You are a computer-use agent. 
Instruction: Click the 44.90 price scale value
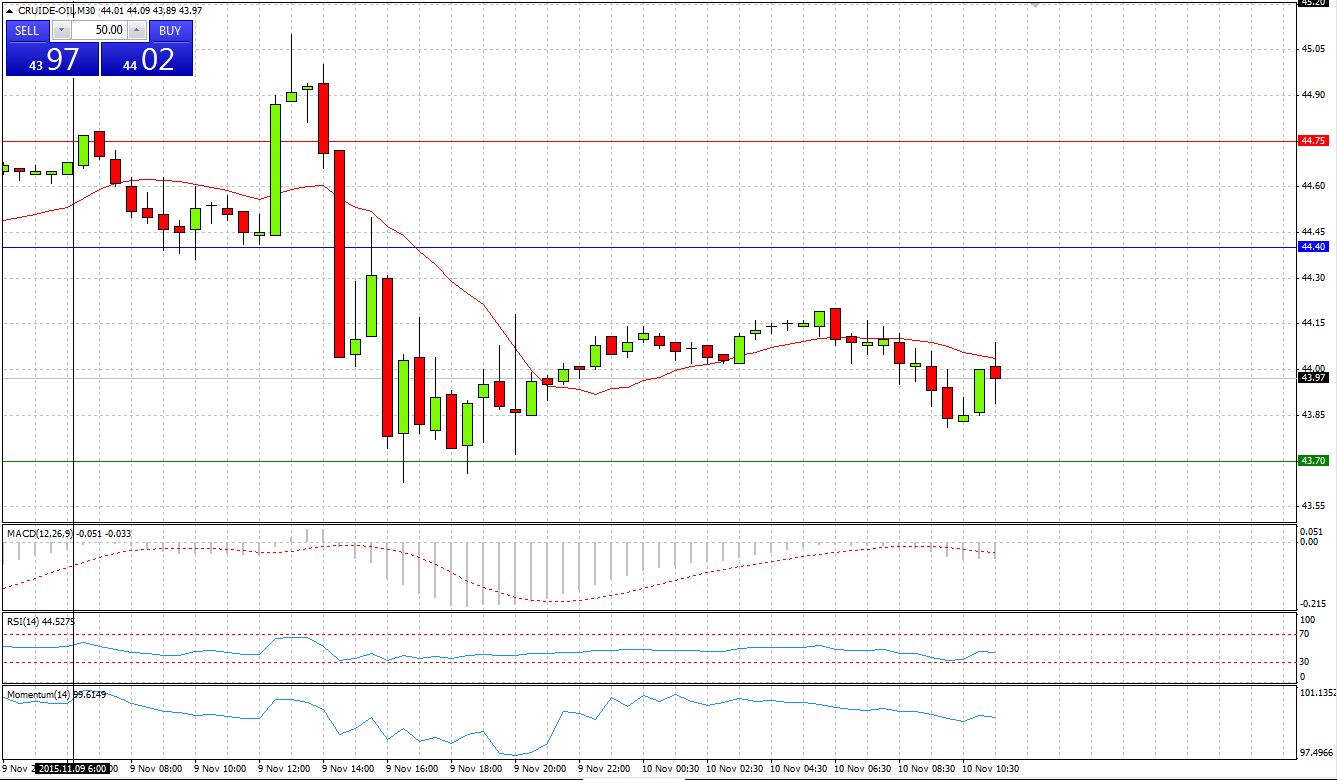pyautogui.click(x=1313, y=95)
